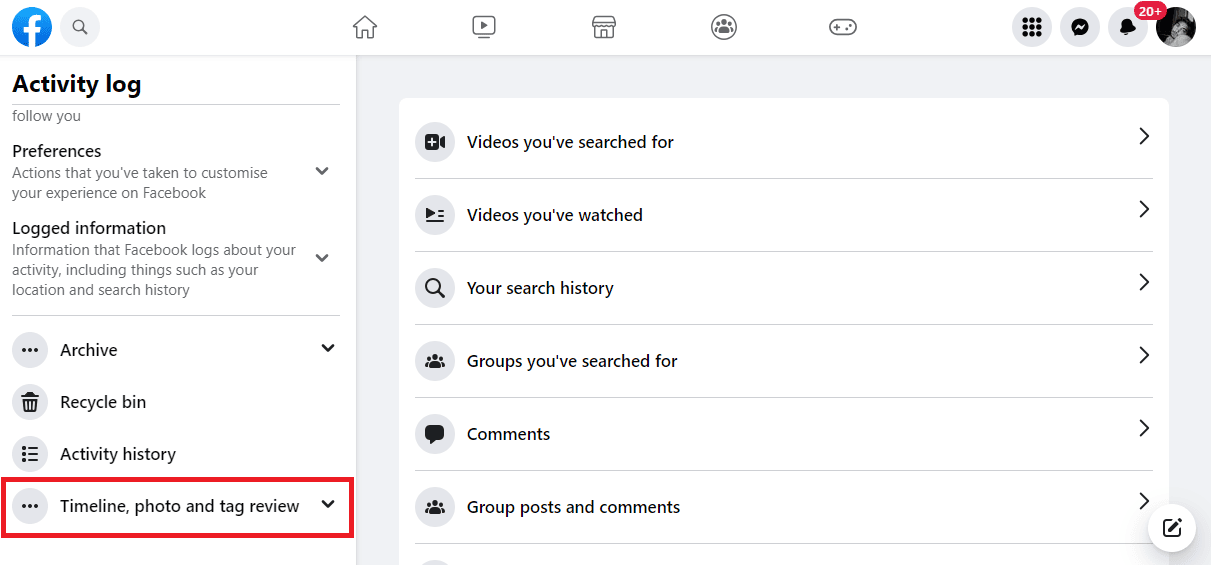
Task: Expand the Preferences section chevron
Action: pyautogui.click(x=322, y=171)
